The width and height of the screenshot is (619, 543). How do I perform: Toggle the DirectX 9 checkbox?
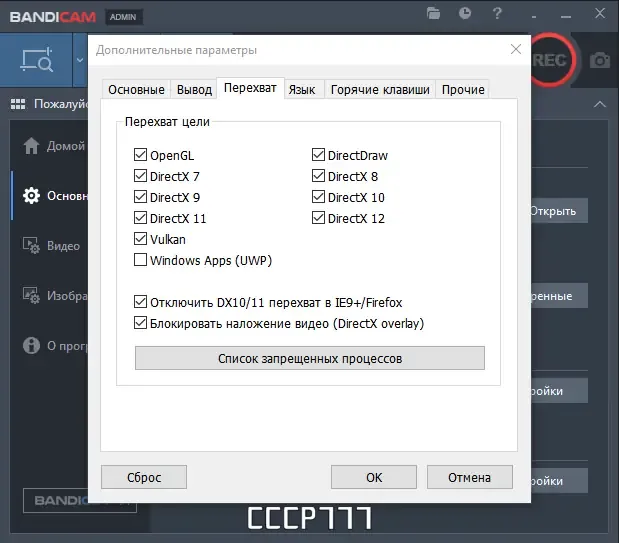click(140, 197)
